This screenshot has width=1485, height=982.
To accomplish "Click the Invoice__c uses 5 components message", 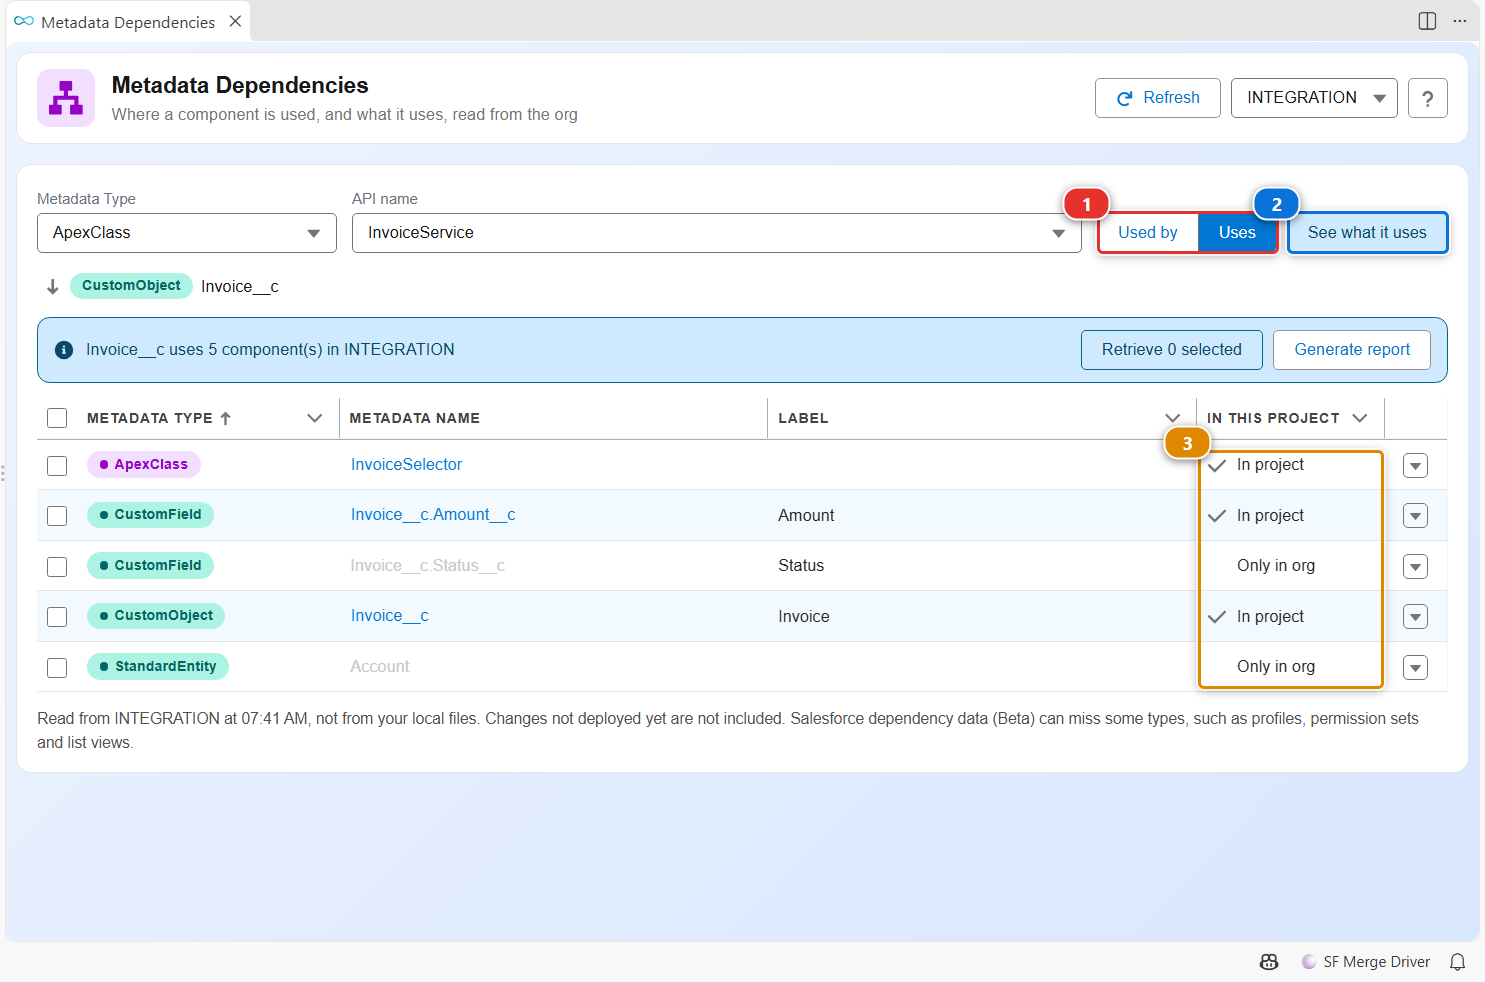I will coord(270,350).
